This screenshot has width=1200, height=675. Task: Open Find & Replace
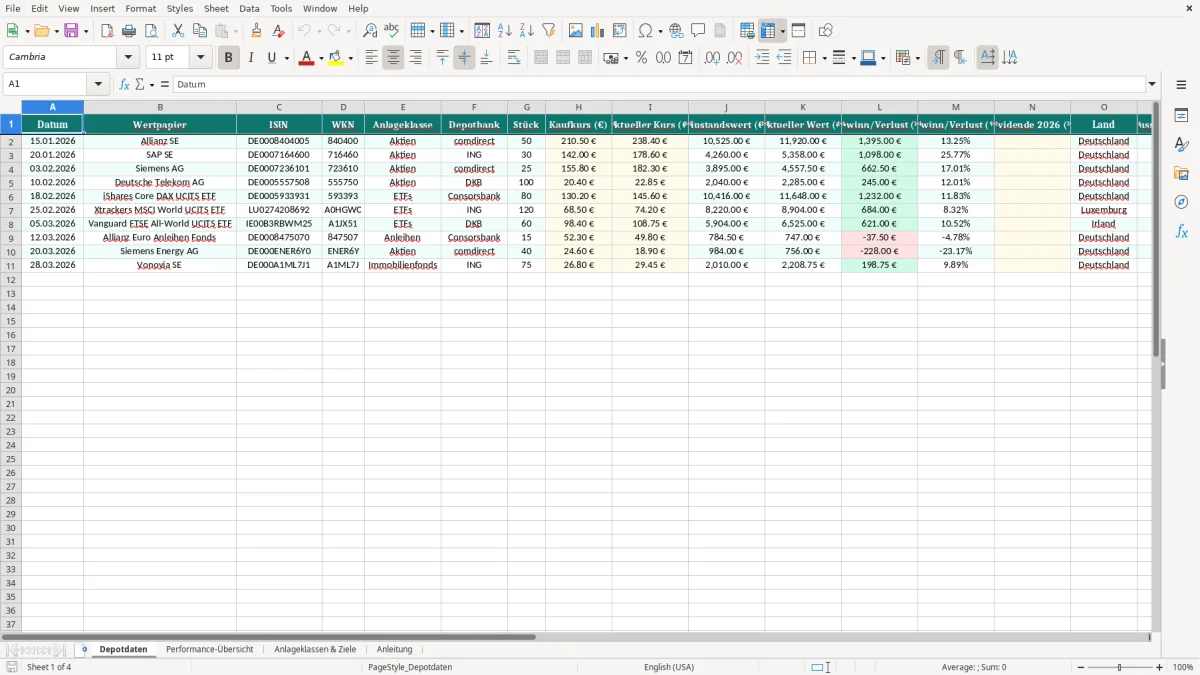(x=370, y=31)
